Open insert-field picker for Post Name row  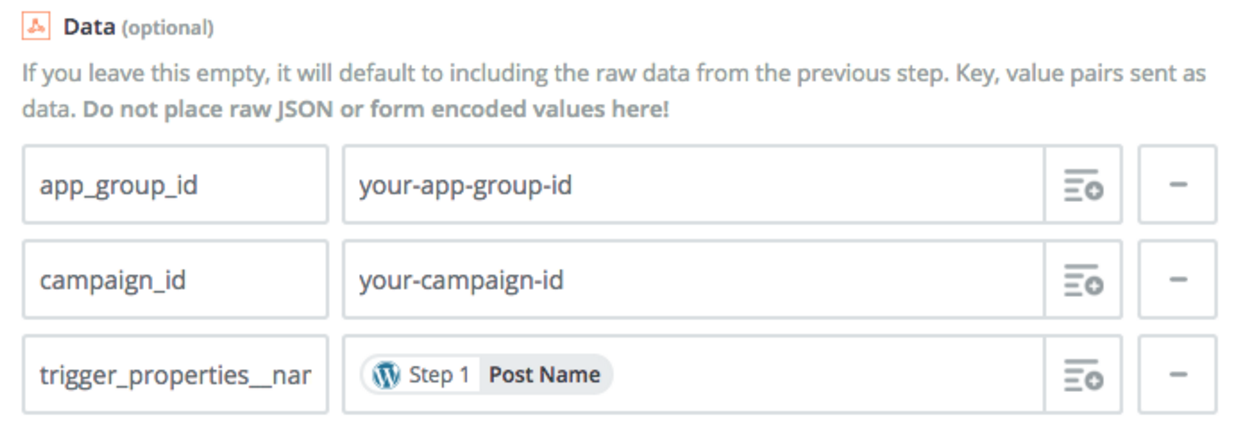pos(1083,375)
